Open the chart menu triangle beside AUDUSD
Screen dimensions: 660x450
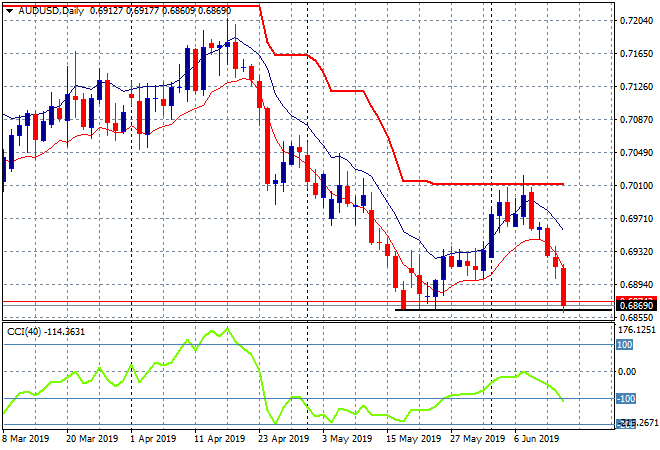click(9, 11)
